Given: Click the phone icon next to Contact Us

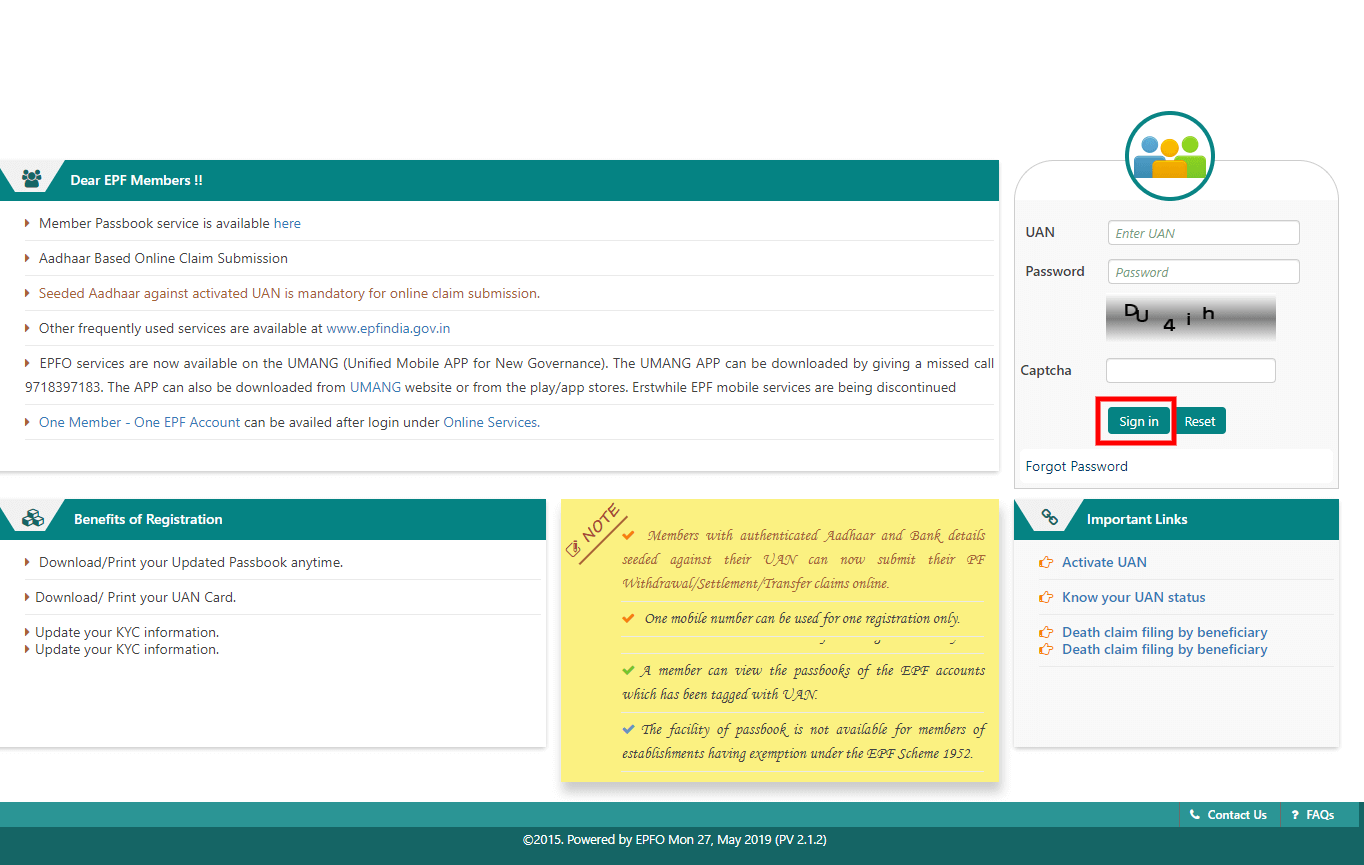Looking at the screenshot, I should tap(1194, 815).
